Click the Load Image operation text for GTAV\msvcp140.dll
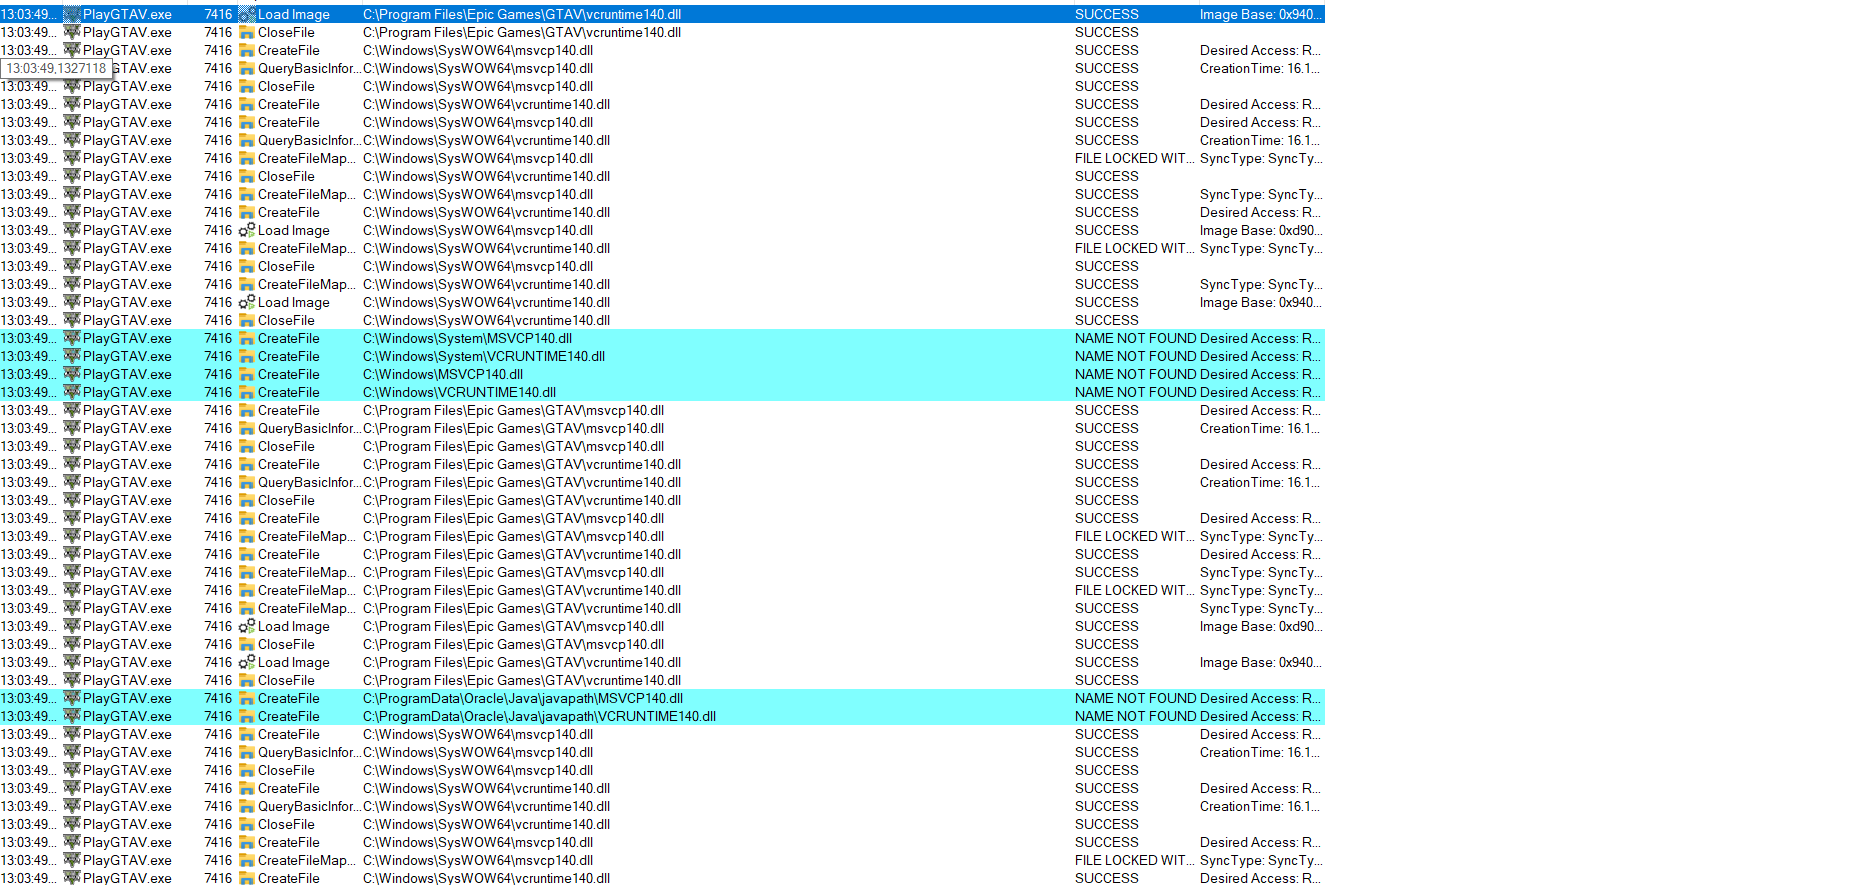Image resolution: width=1862 pixels, height=885 pixels. (x=294, y=627)
